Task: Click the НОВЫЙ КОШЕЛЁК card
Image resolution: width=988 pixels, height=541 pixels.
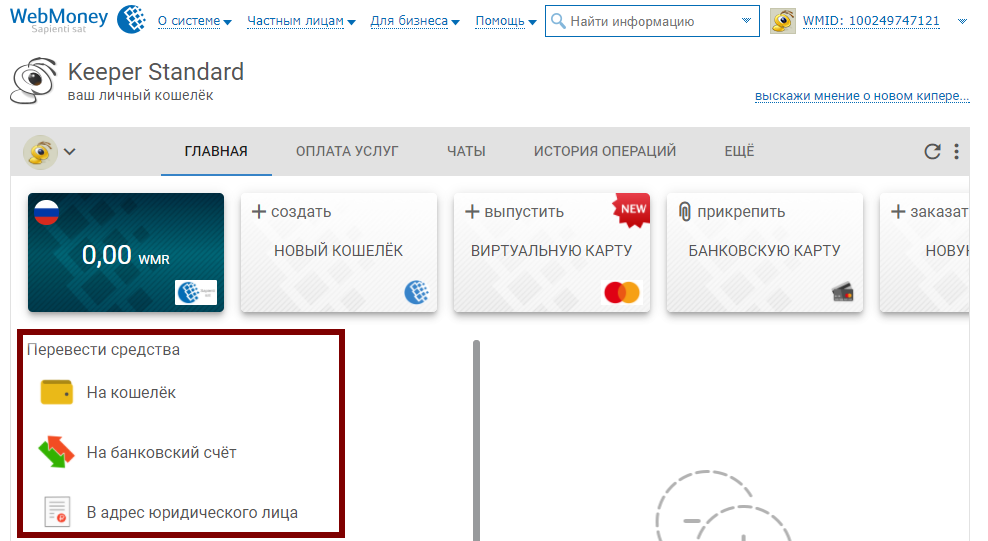Action: [x=339, y=252]
